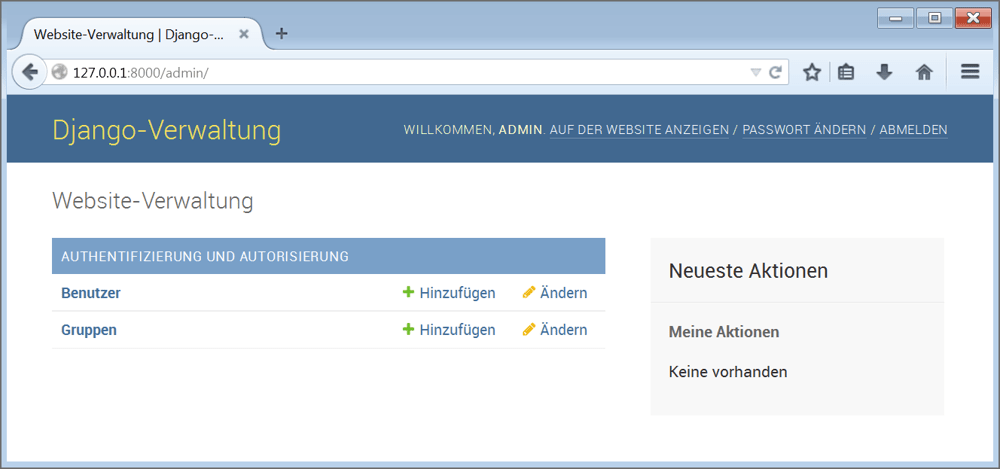The height and width of the screenshot is (469, 1000).
Task: Open the URL history dropdown arrow
Action: click(x=756, y=72)
